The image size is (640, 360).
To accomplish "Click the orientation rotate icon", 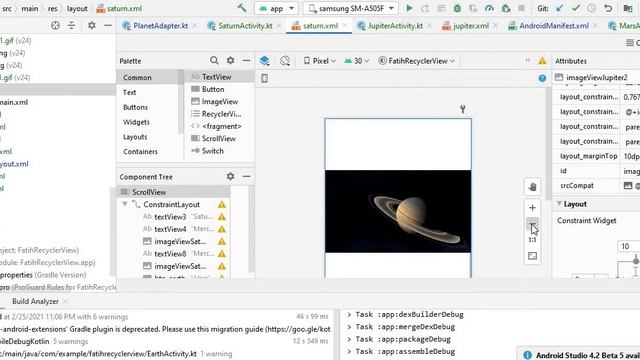I will coord(285,61).
